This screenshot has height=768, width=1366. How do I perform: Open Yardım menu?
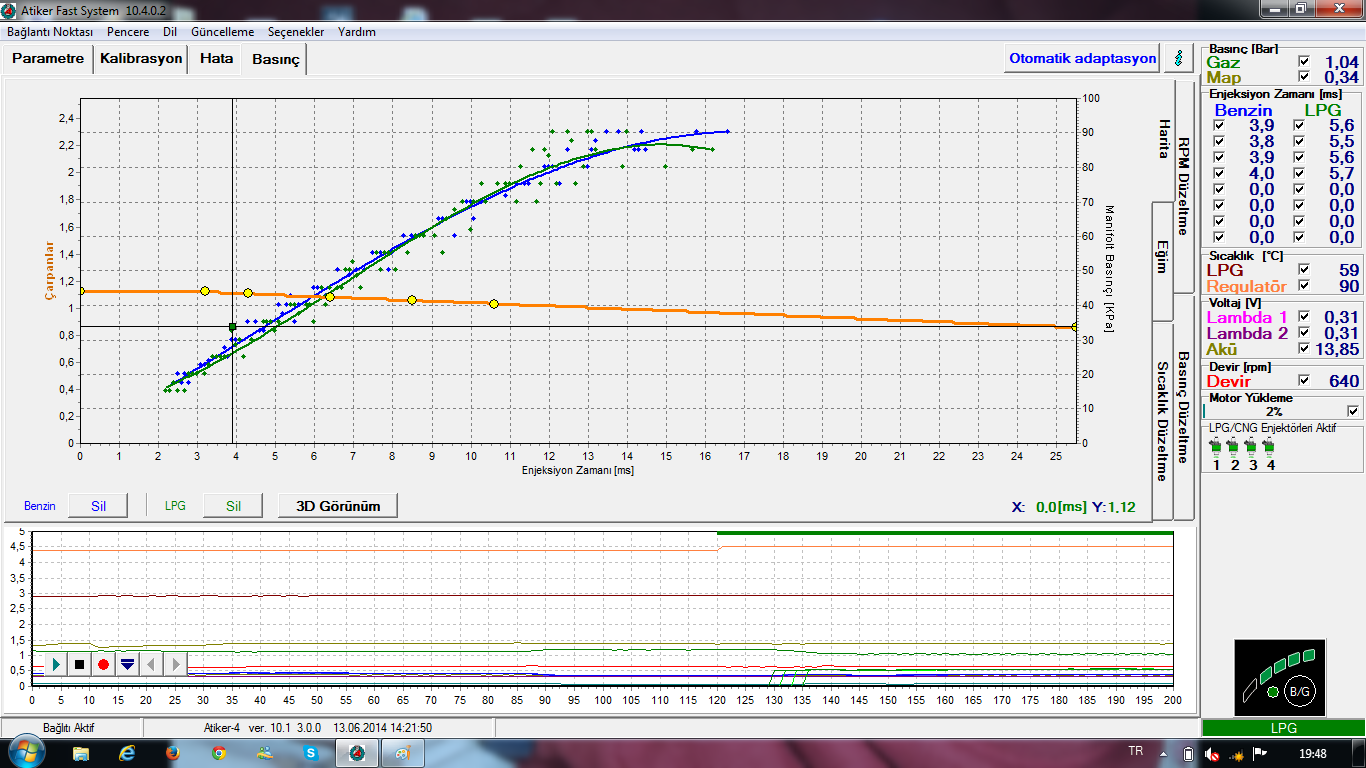357,32
